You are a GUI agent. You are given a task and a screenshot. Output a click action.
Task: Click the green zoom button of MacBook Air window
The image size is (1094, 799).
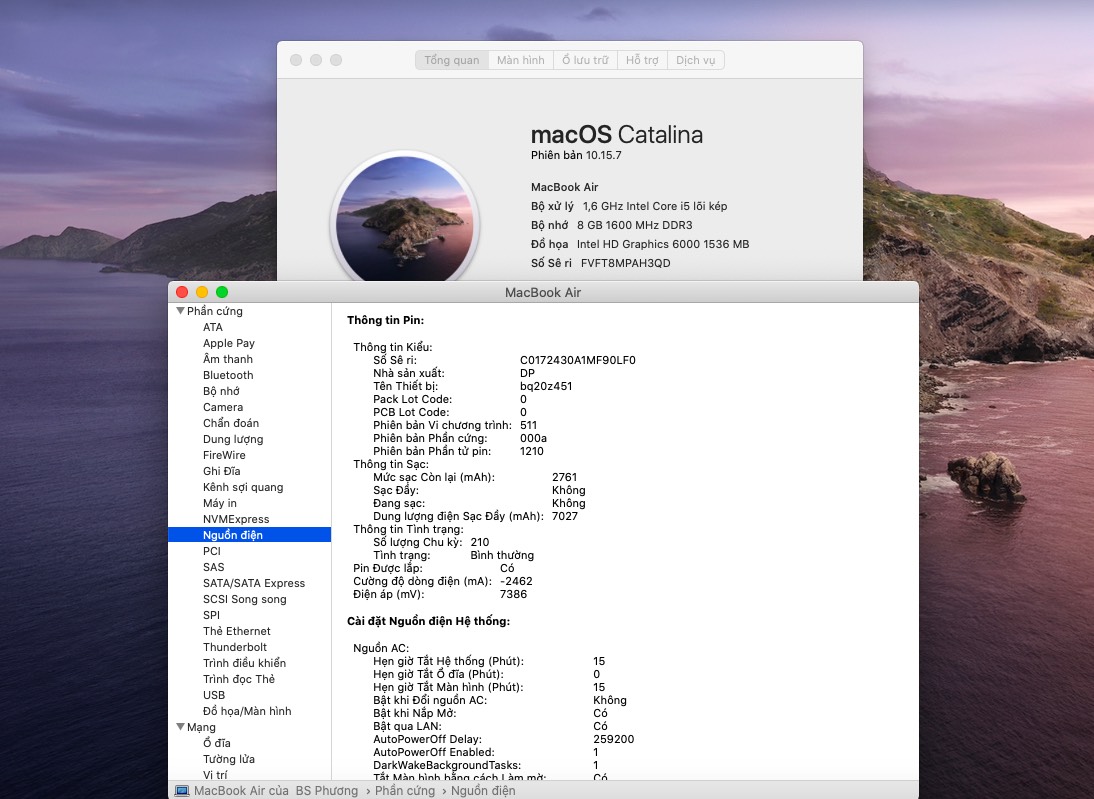coord(222,292)
